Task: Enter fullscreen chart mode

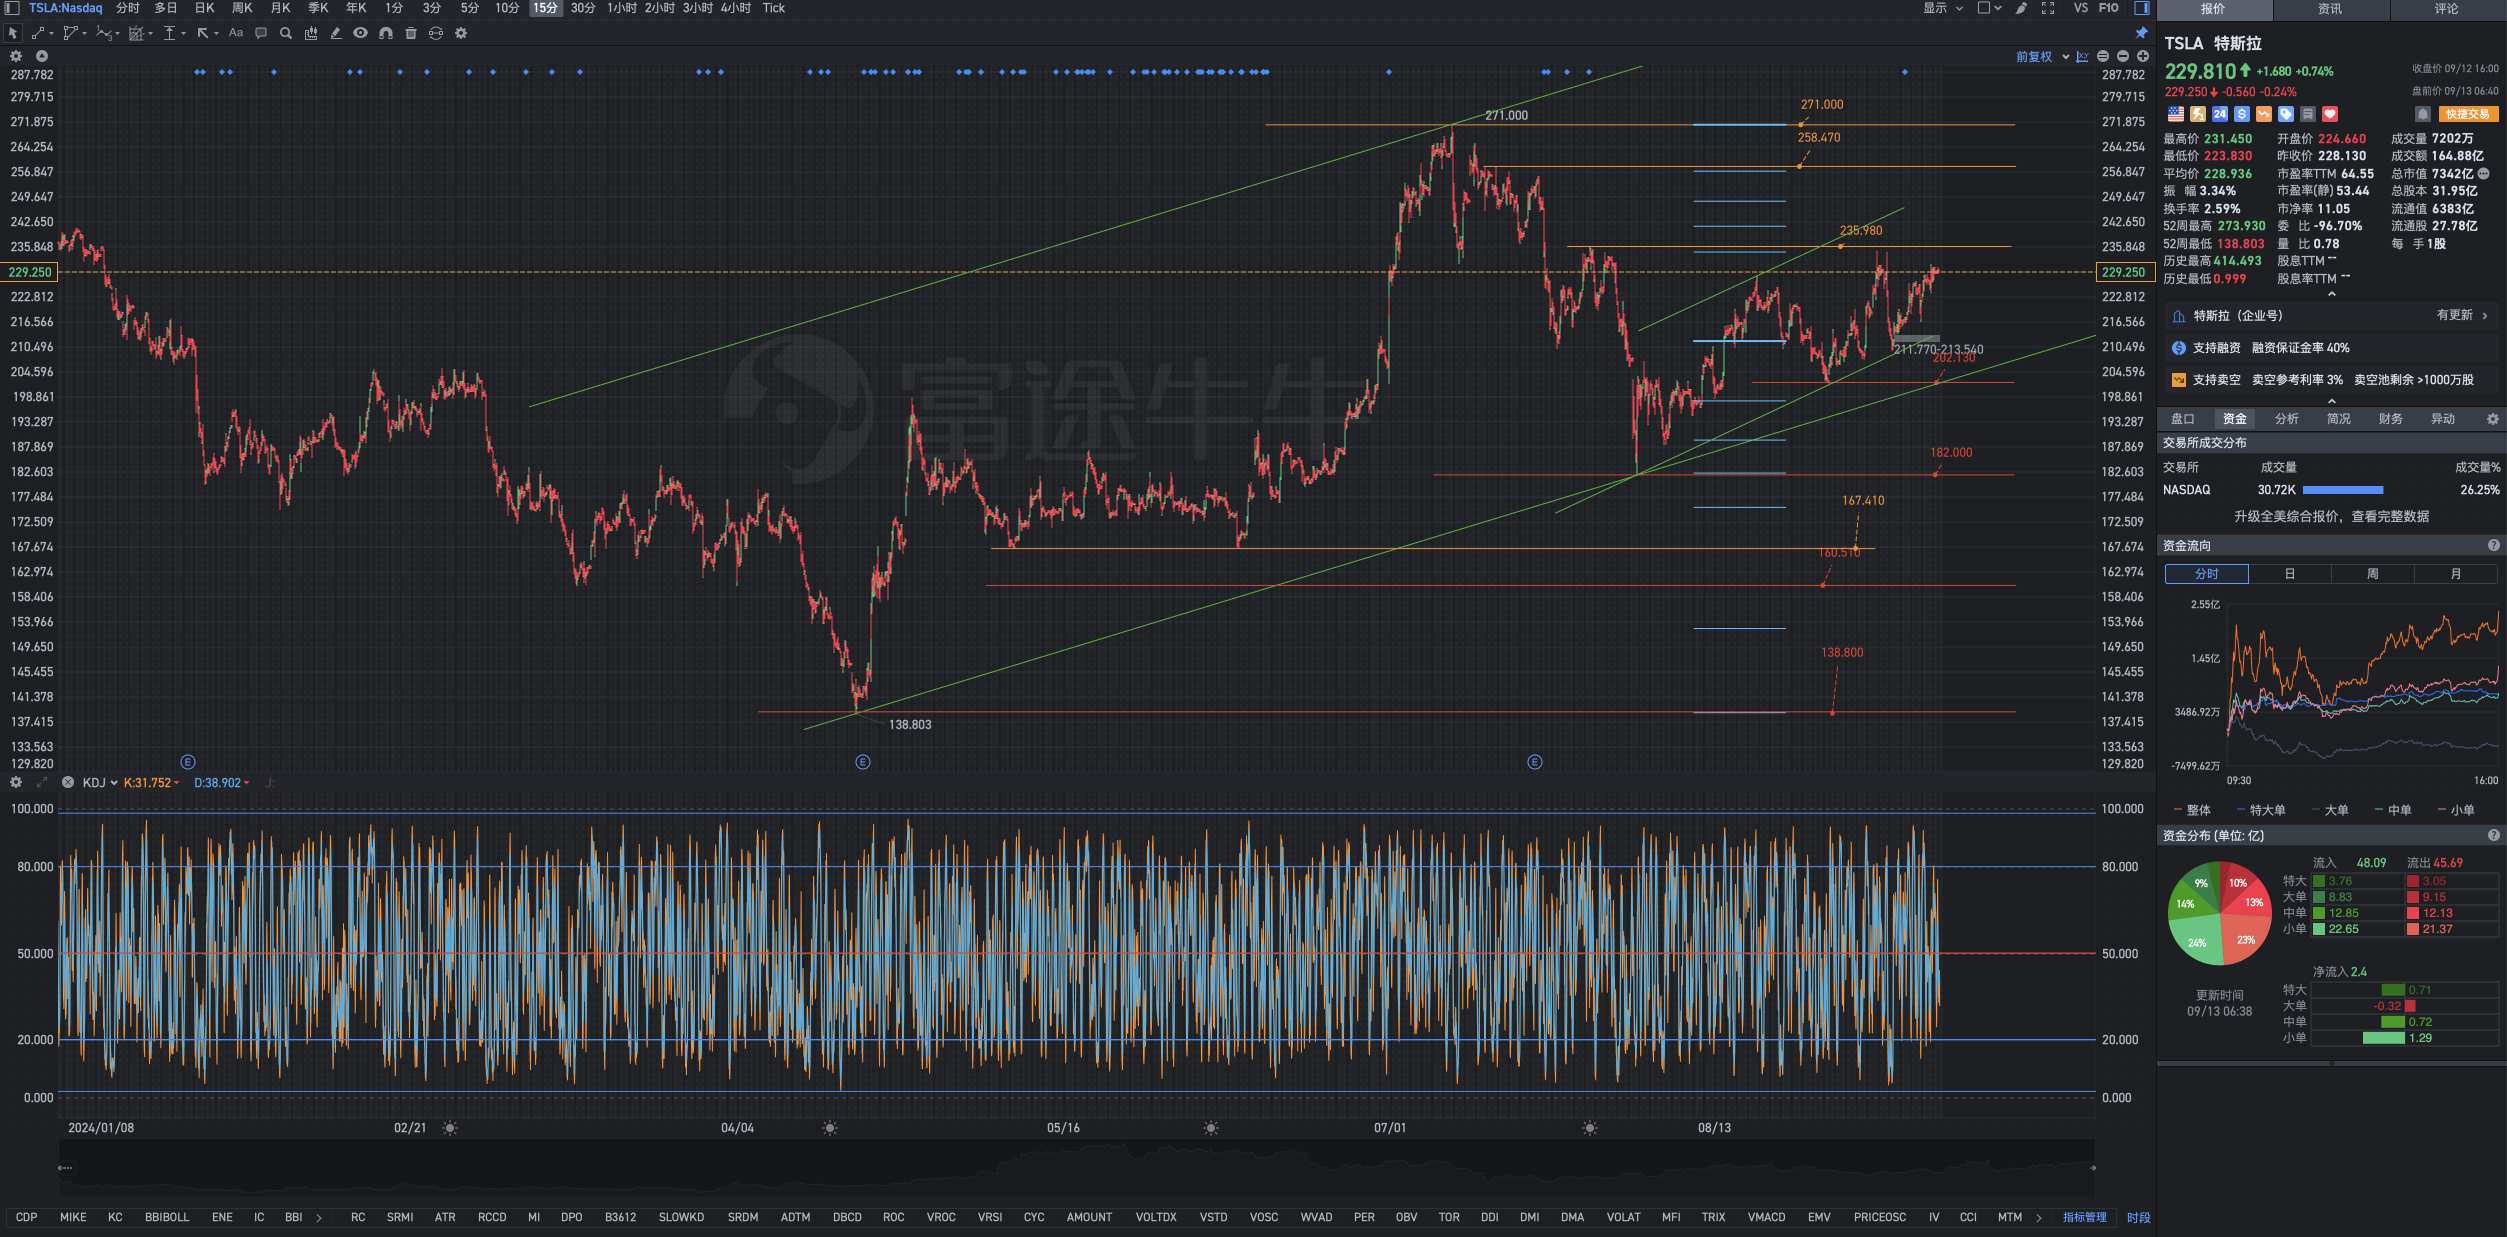Action: (x=2048, y=8)
